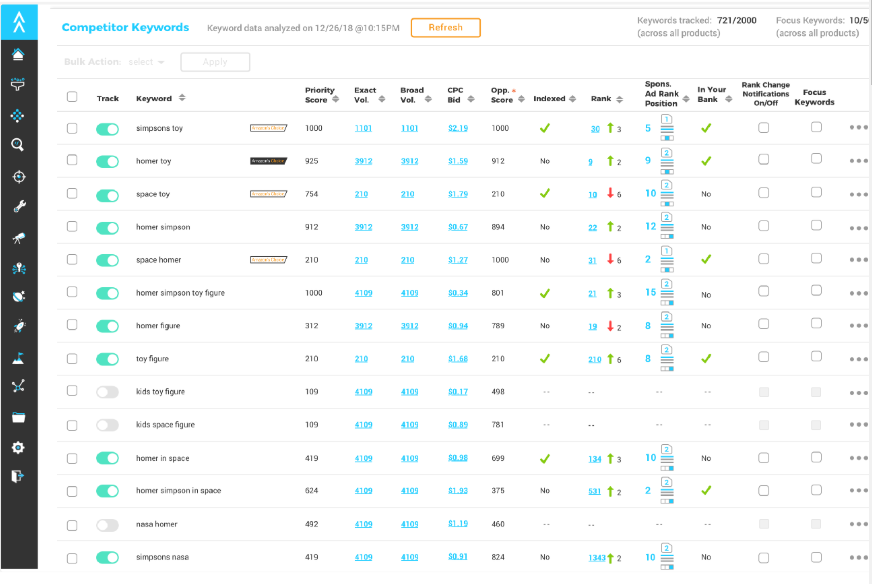Click the logout icon in sidebar
The width and height of the screenshot is (872, 584).
tap(18, 476)
